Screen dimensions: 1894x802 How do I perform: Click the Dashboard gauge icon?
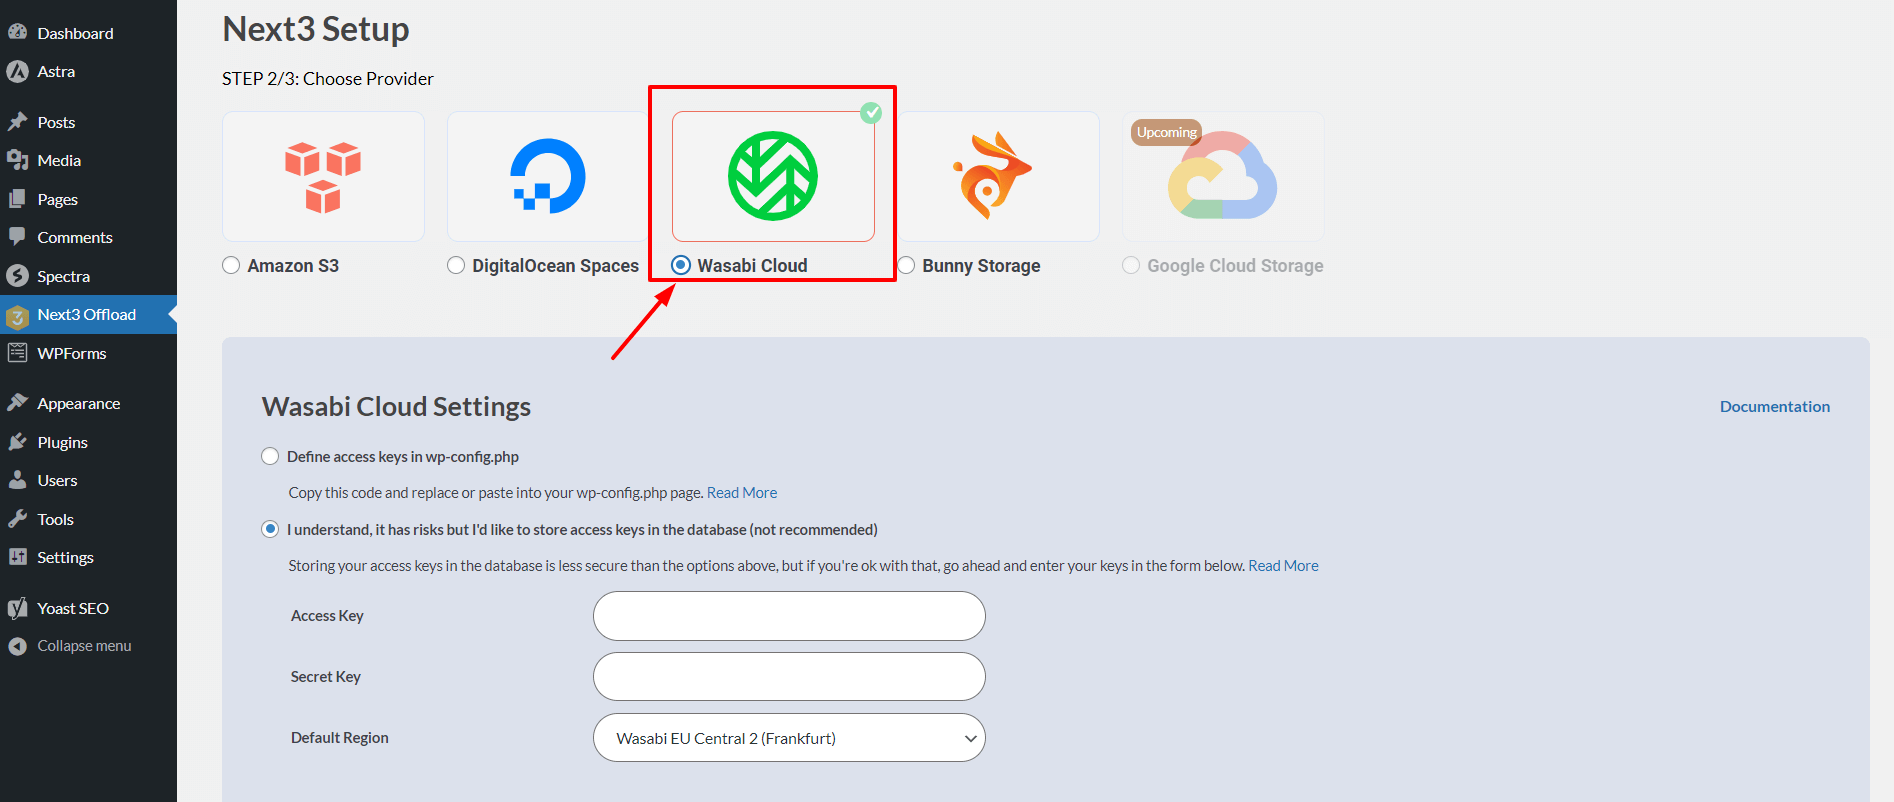coord(17,32)
